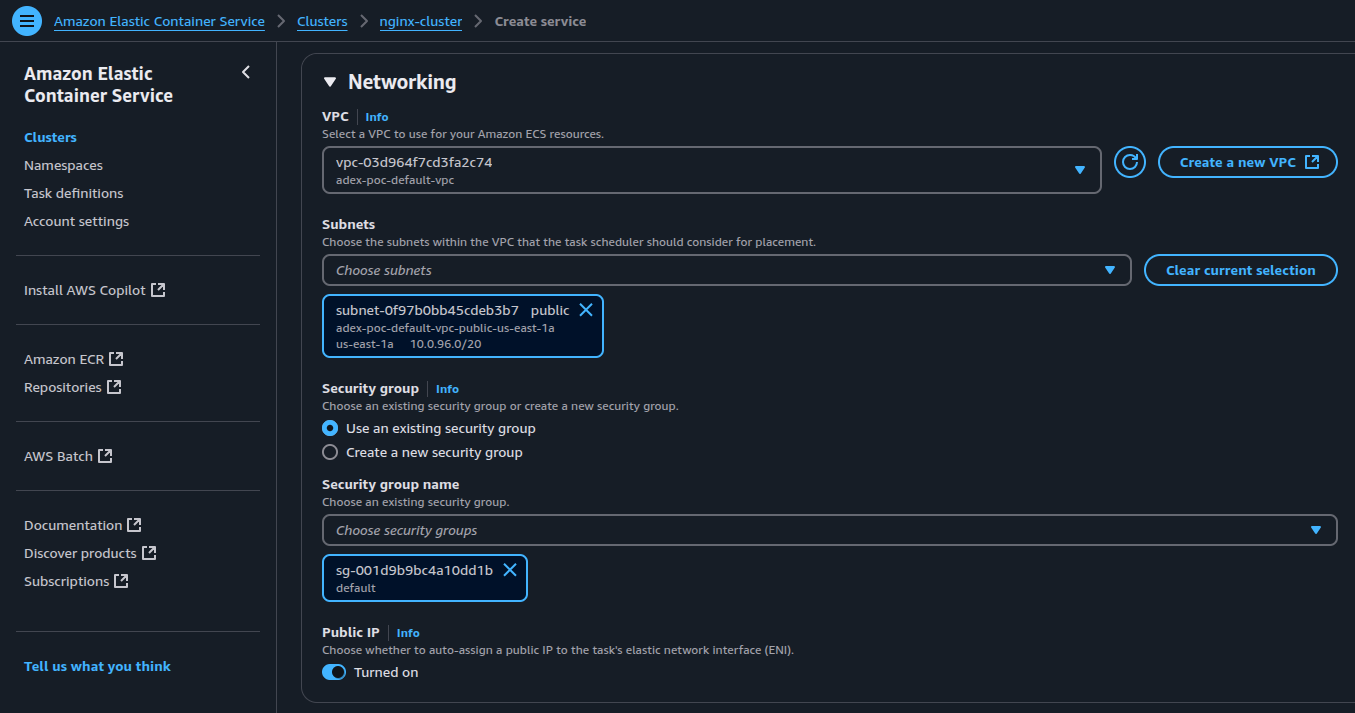Open the VPC selection dropdown
Viewport: 1355px width, 713px height.
tap(711, 170)
